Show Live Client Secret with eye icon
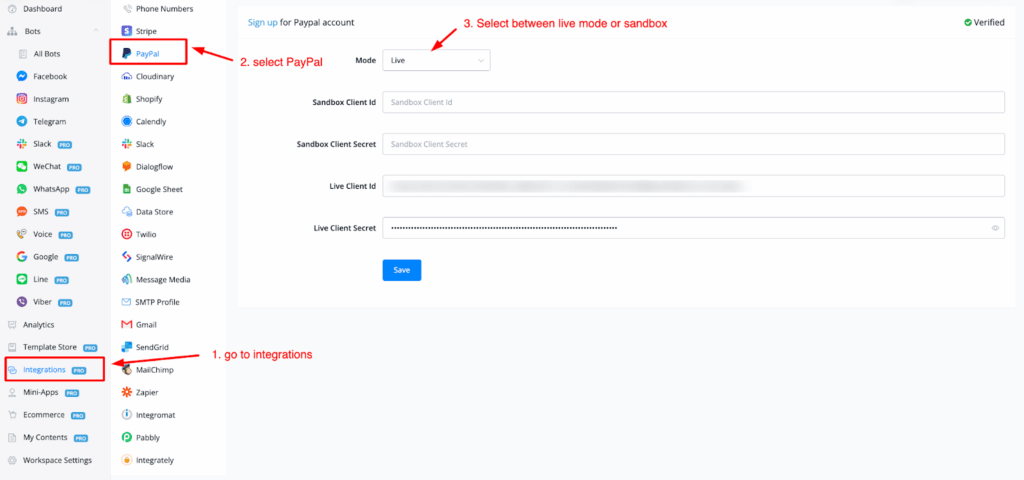1024x480 pixels. [995, 228]
